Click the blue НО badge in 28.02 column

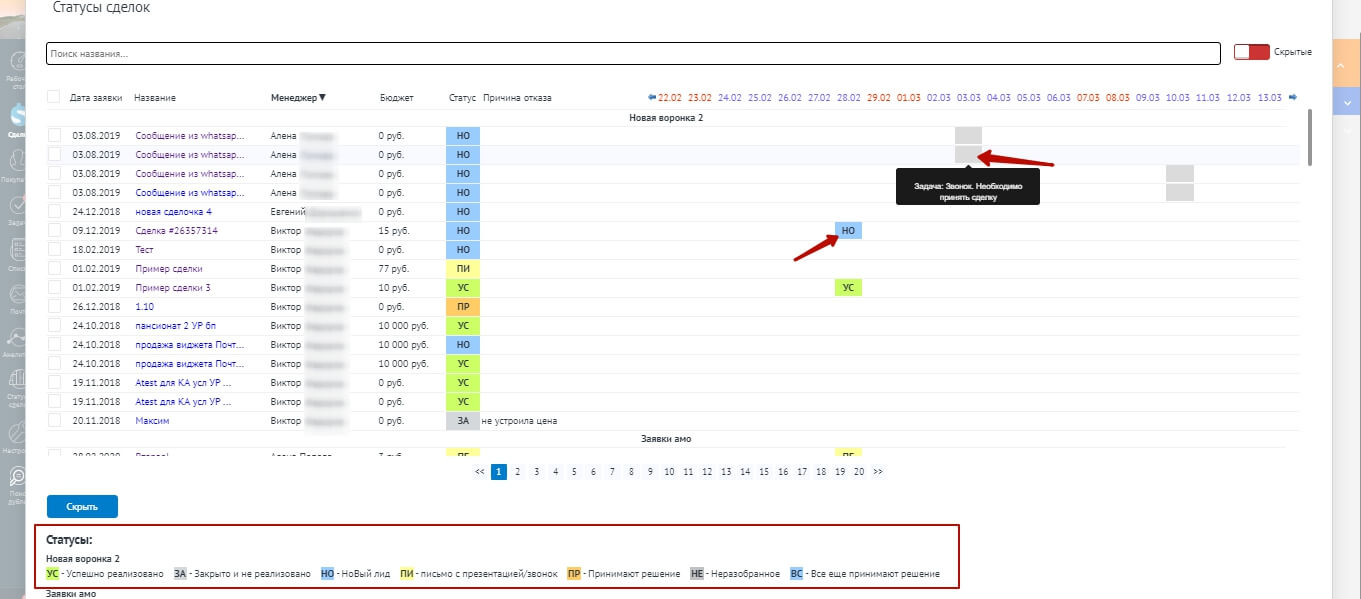coord(848,231)
